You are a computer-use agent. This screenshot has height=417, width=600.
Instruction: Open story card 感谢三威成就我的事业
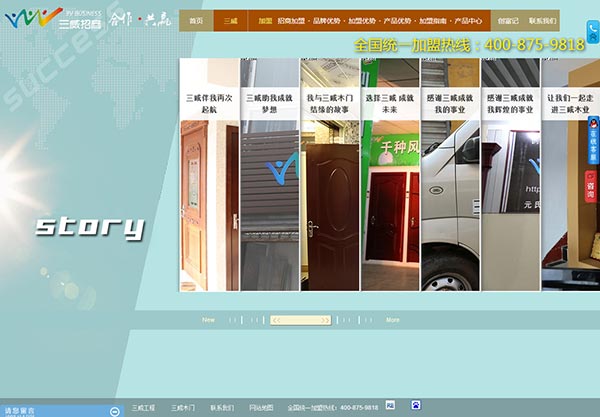450,174
